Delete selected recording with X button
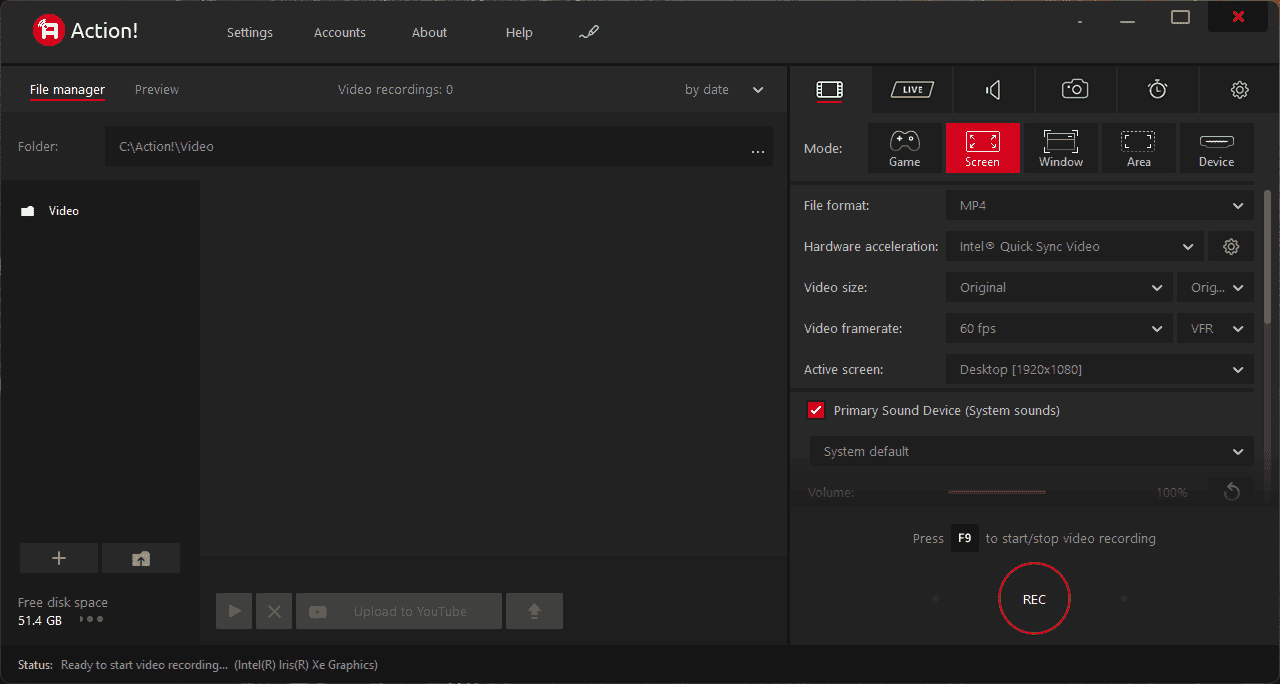This screenshot has height=684, width=1280. (274, 611)
